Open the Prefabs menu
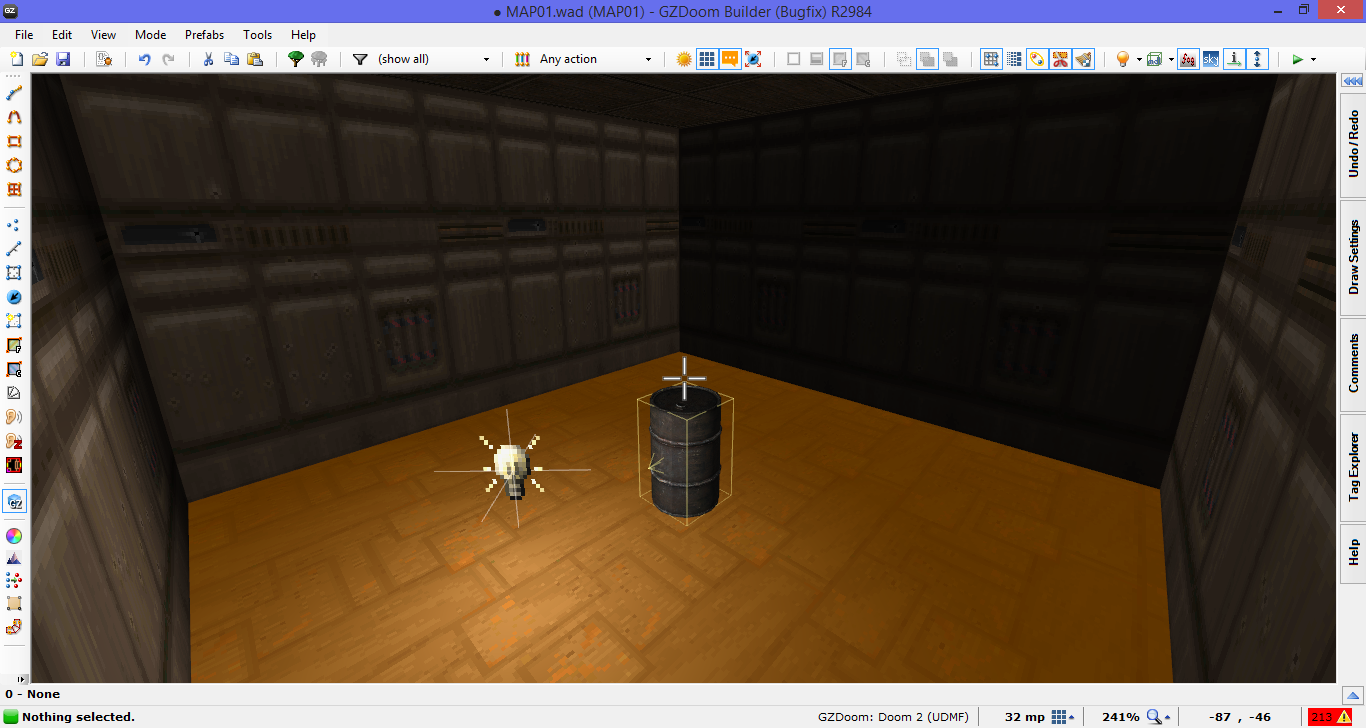1366x728 pixels. [x=204, y=34]
